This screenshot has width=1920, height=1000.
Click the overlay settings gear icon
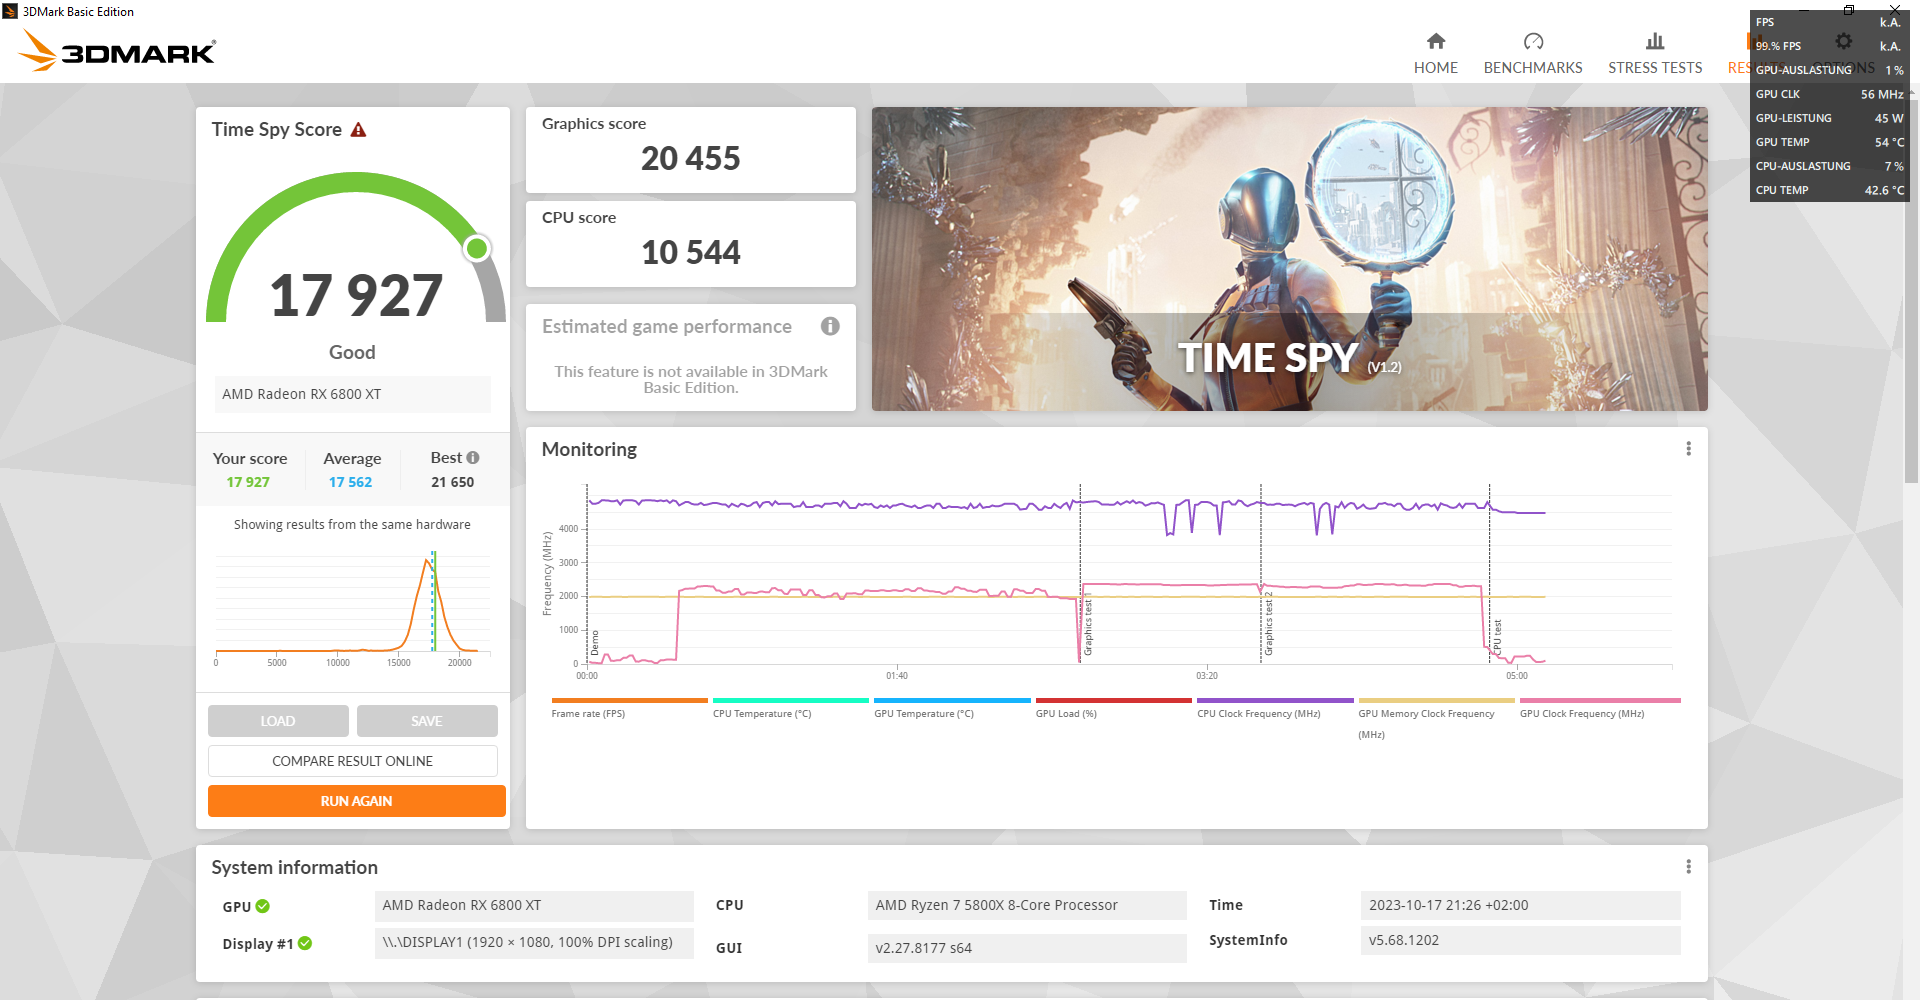coord(1843,41)
